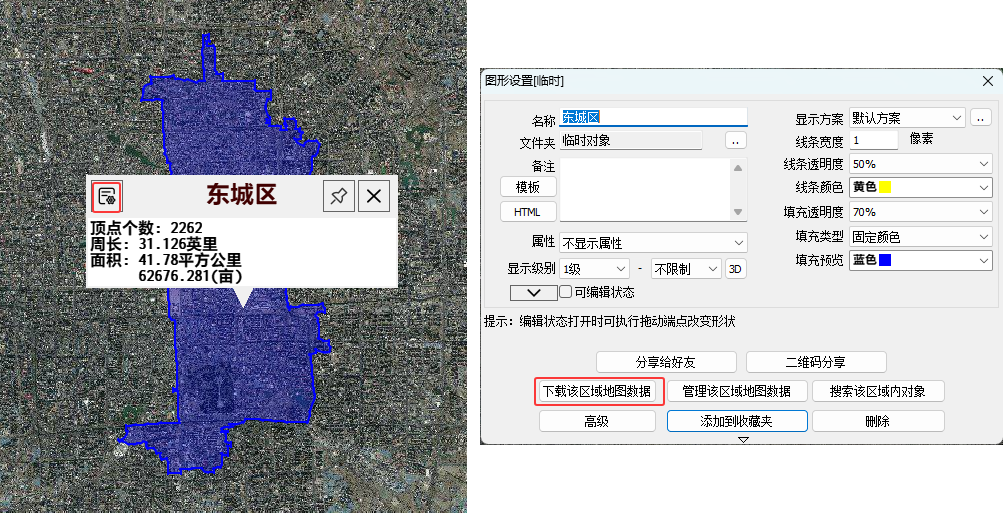The height and width of the screenshot is (513, 1003).
Task: Click the 周长: 31.126英里 text
Action: pyautogui.click(x=154, y=244)
